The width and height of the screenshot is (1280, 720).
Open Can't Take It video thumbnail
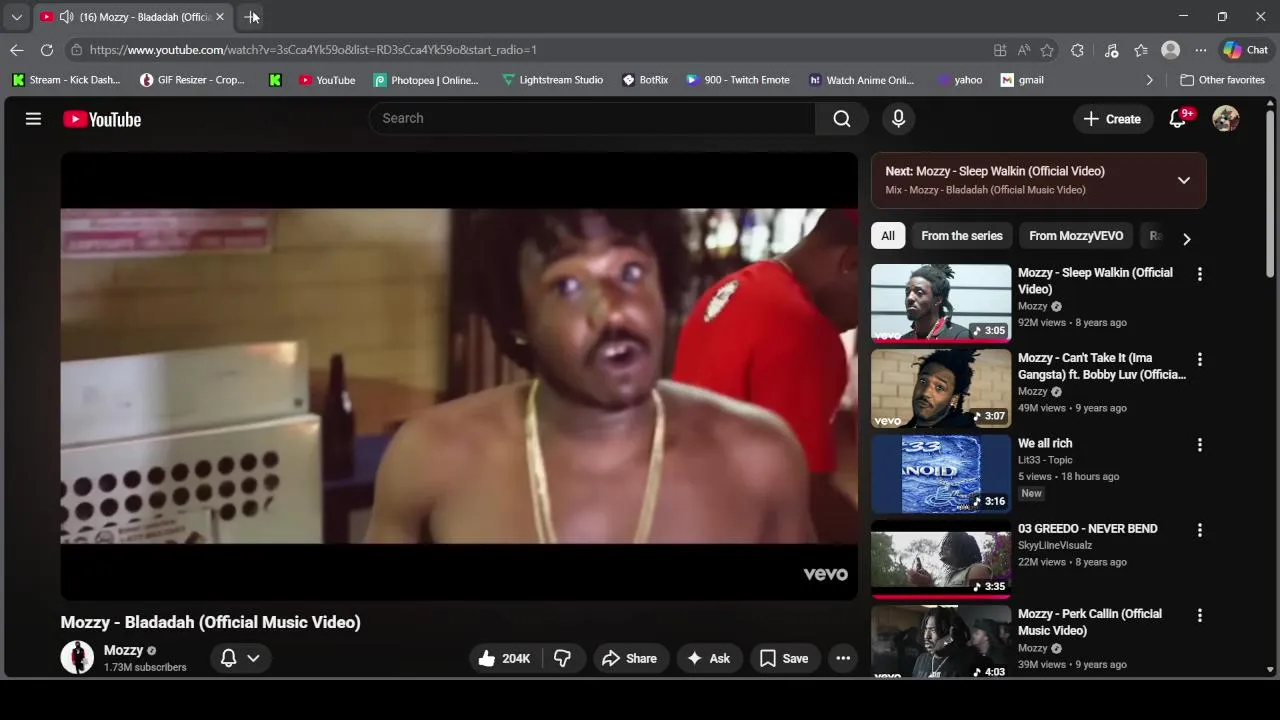tap(941, 388)
